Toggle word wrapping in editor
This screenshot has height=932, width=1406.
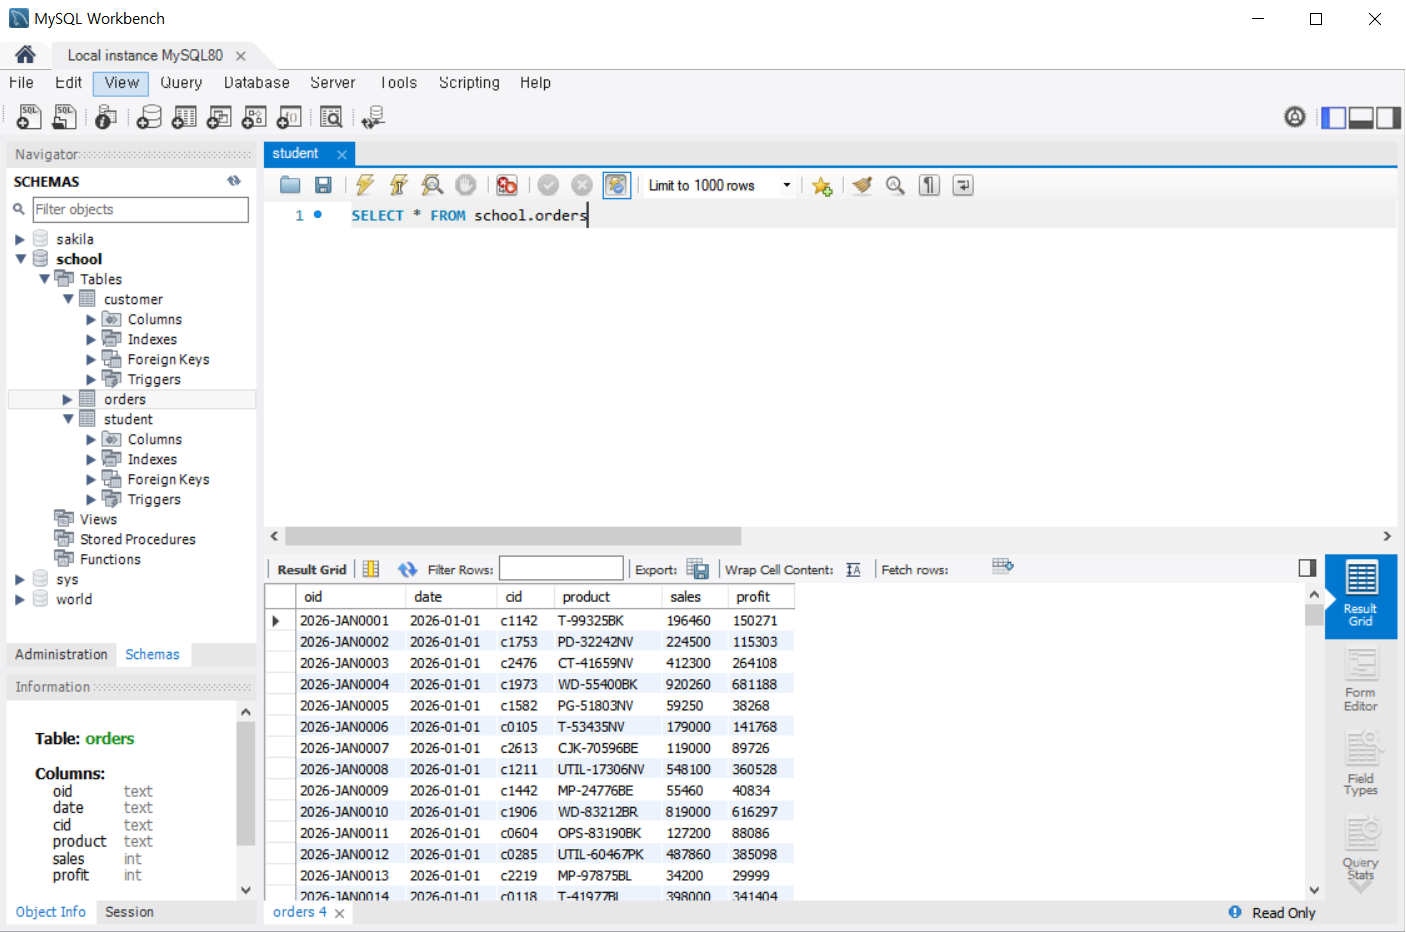coord(963,185)
